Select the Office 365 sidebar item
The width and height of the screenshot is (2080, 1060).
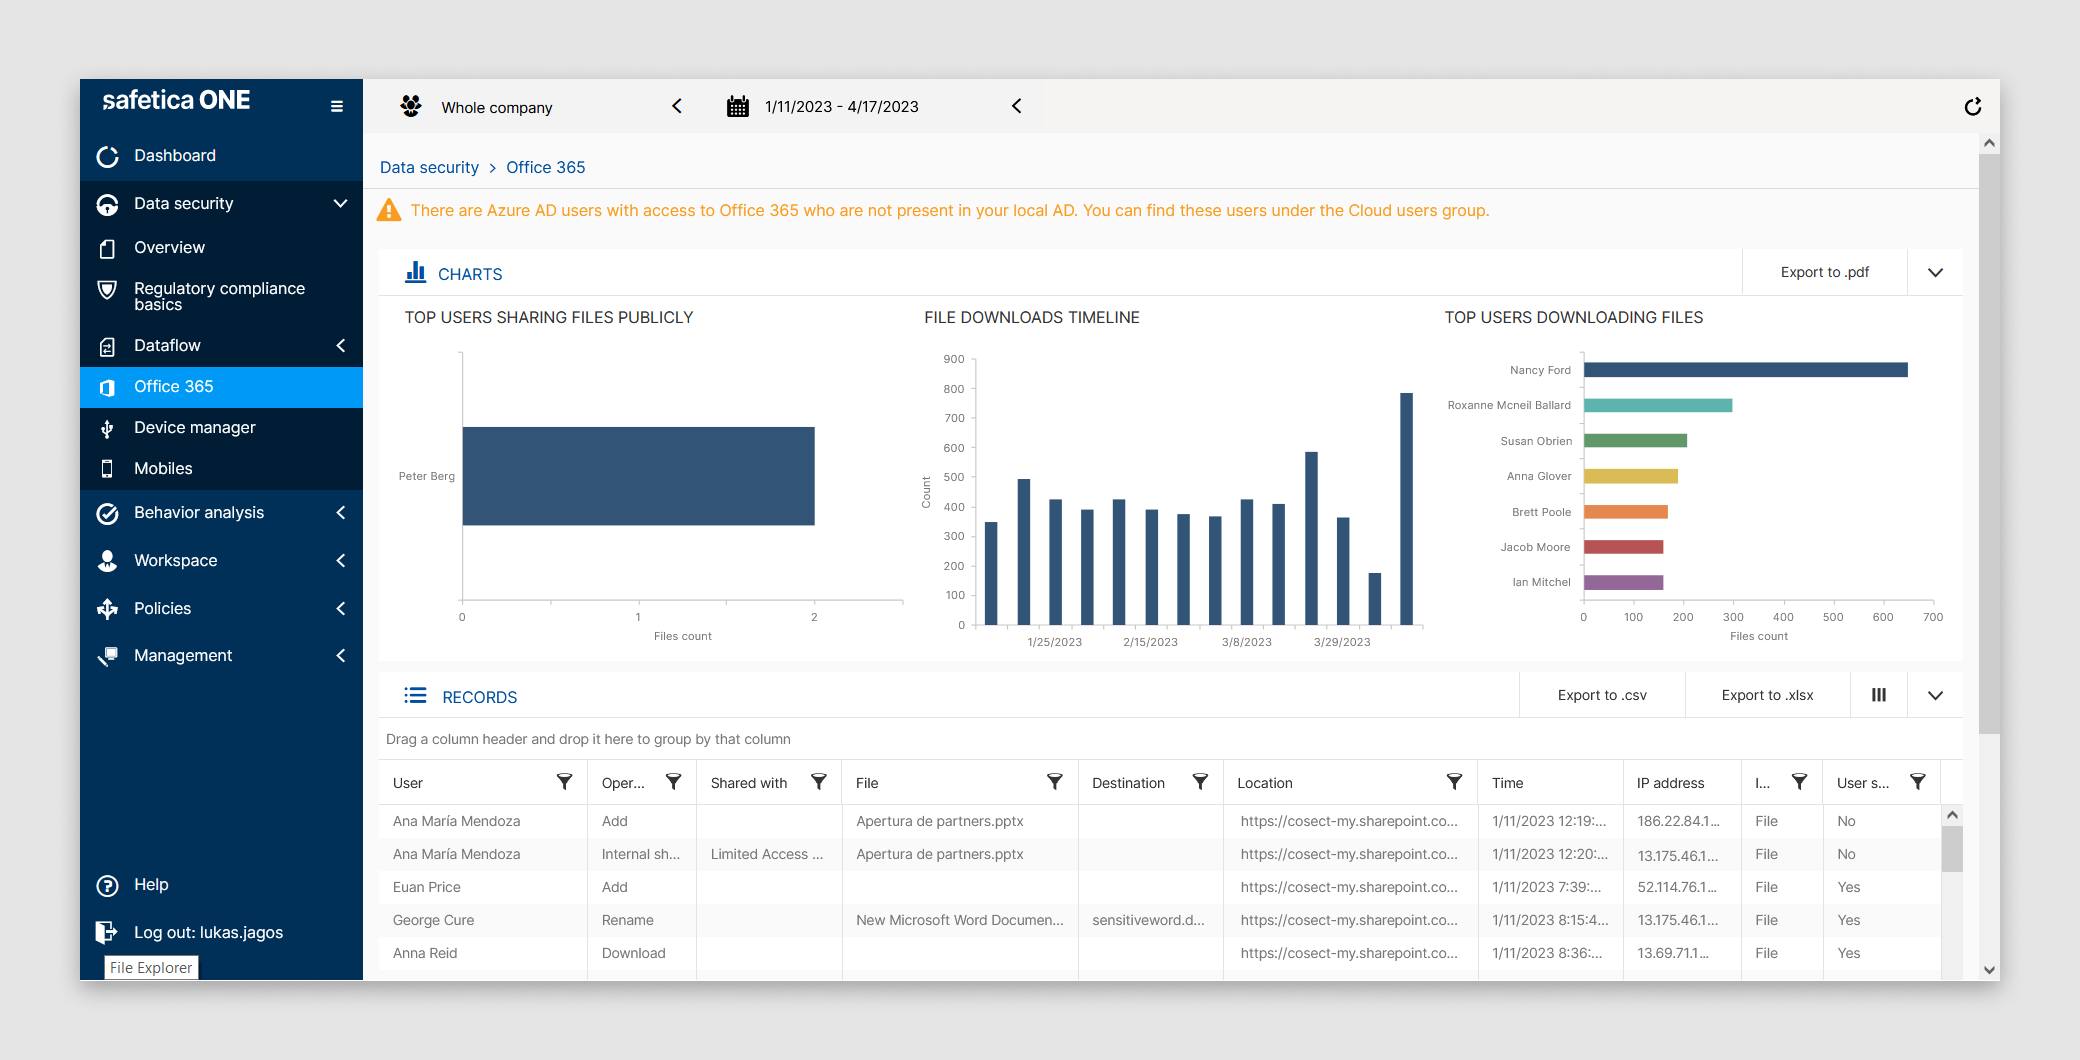[x=221, y=387]
